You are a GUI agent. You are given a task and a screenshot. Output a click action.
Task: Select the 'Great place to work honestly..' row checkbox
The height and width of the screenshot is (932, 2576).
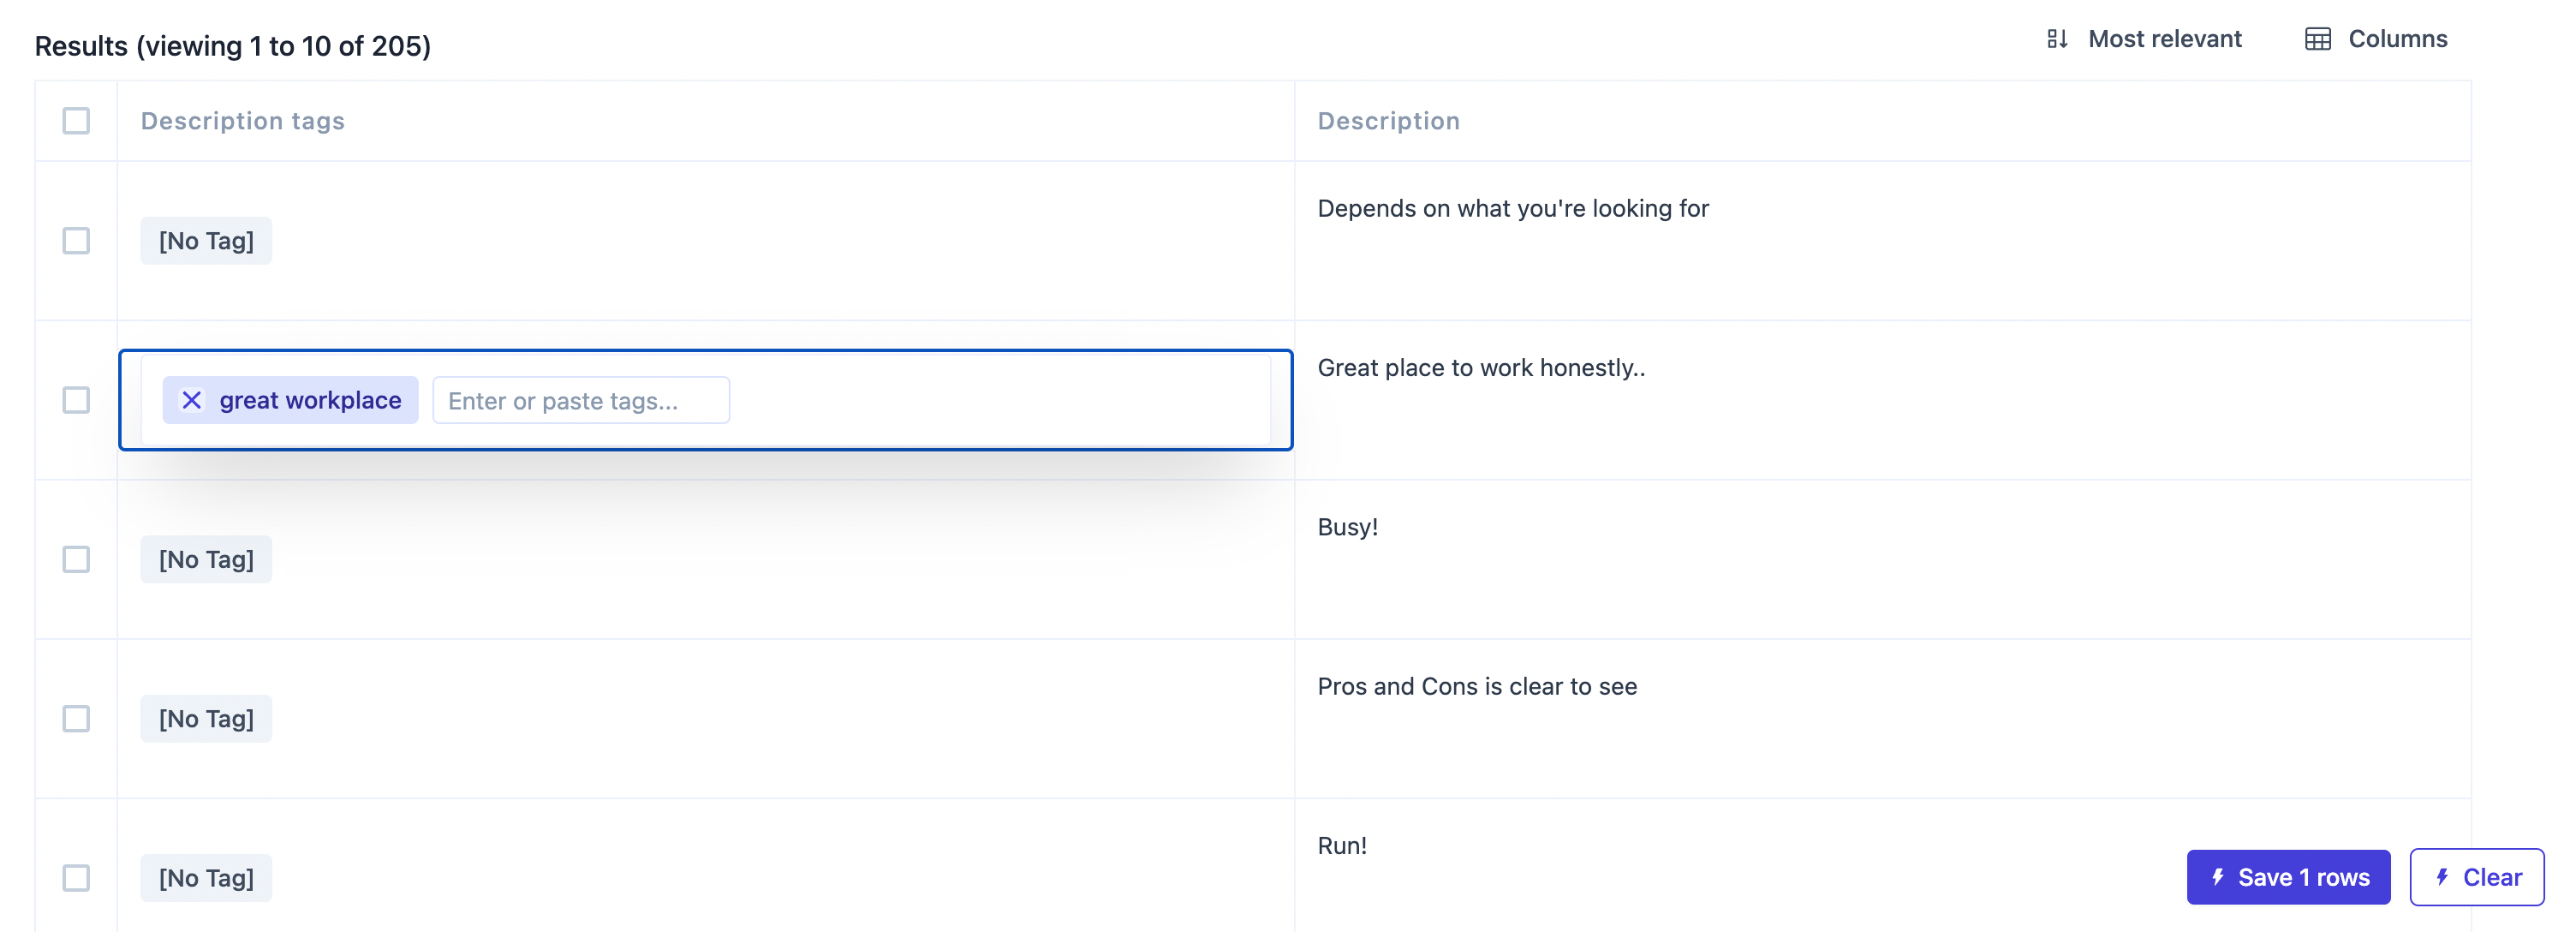pos(76,400)
